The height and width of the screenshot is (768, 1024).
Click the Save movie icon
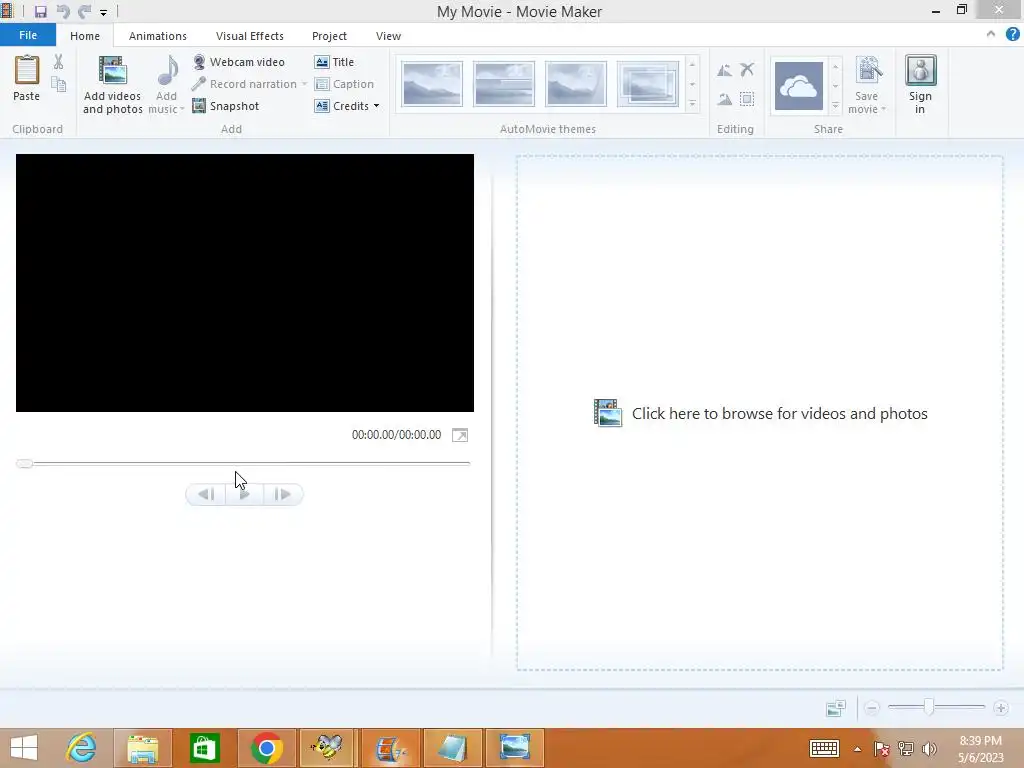[869, 70]
